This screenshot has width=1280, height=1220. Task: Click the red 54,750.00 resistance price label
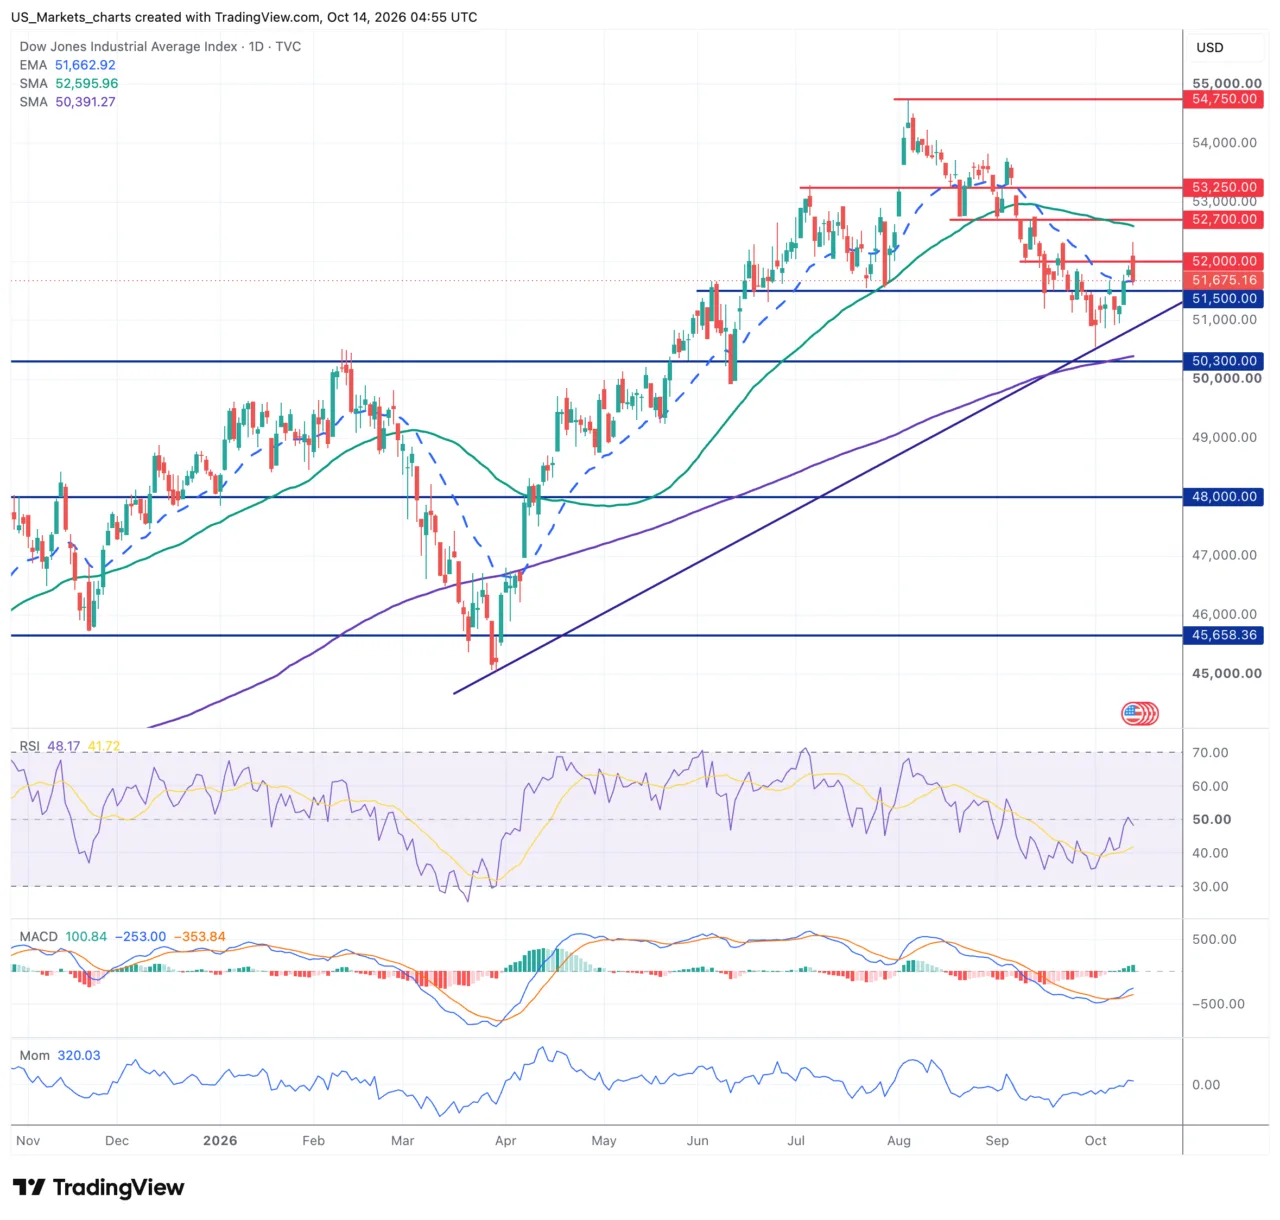click(x=1224, y=99)
